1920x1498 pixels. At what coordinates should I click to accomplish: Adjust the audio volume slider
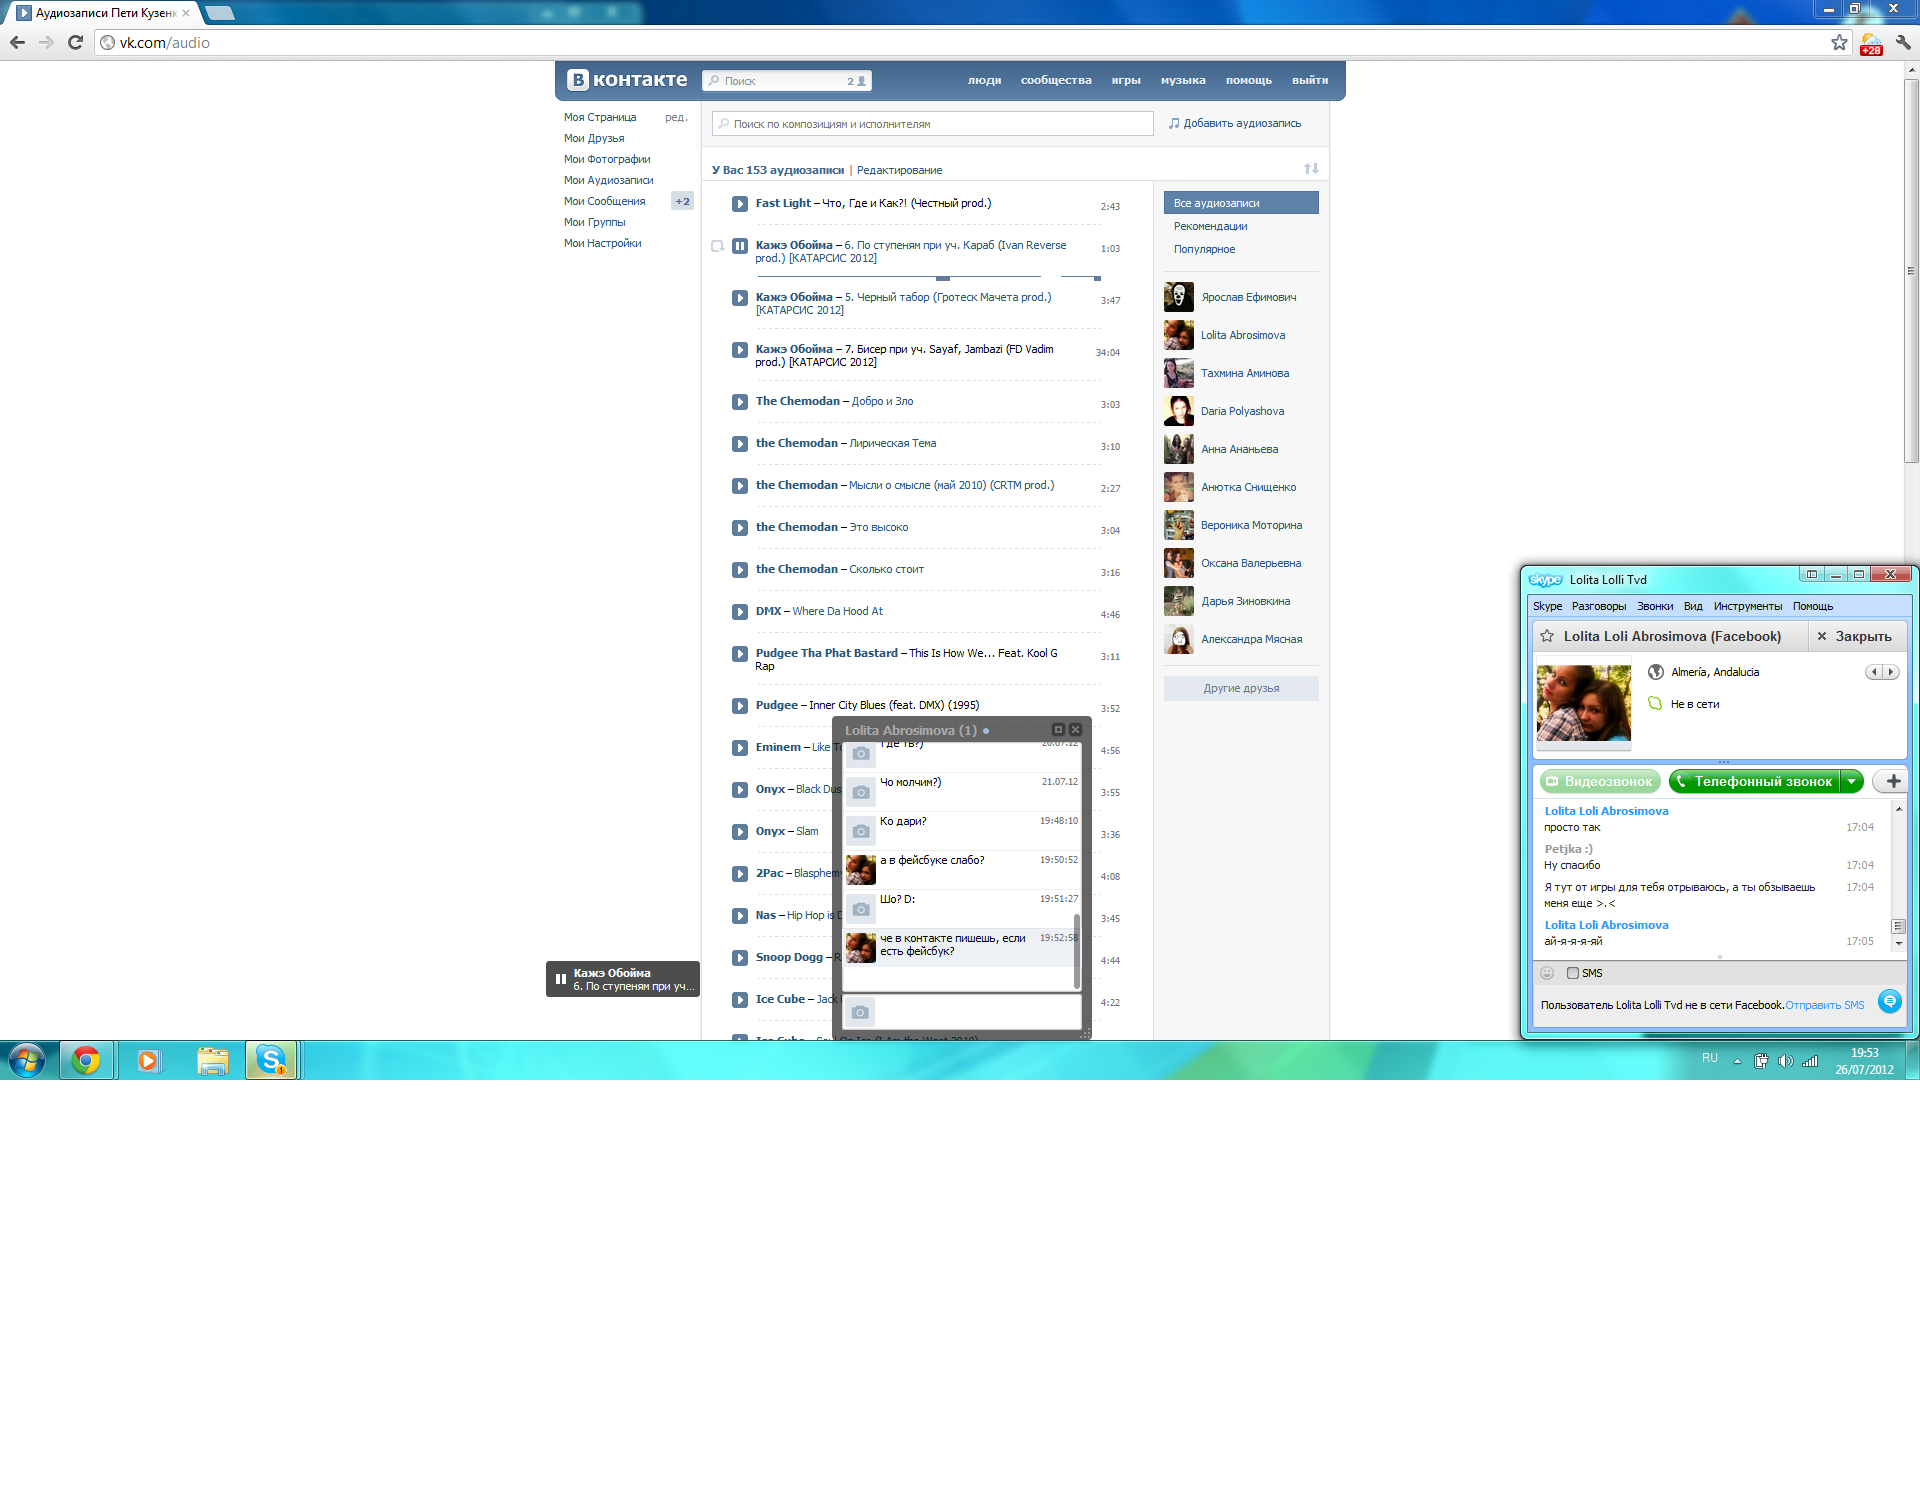[x=1080, y=277]
